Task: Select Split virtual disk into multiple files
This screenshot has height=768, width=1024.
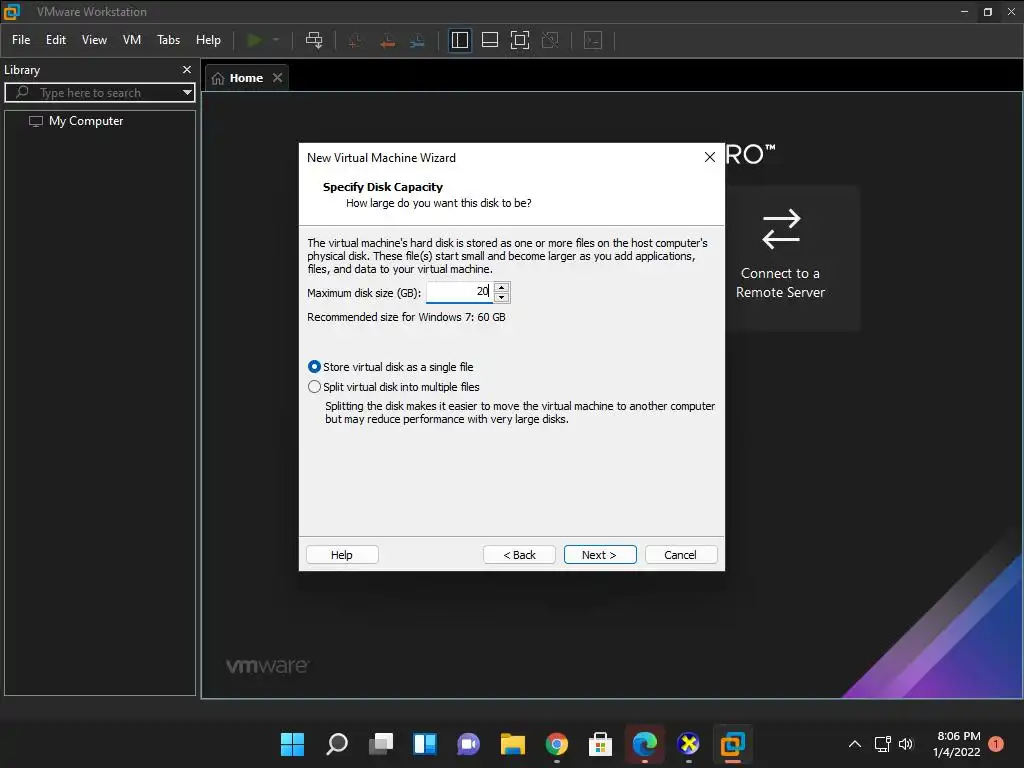Action: (394, 387)
